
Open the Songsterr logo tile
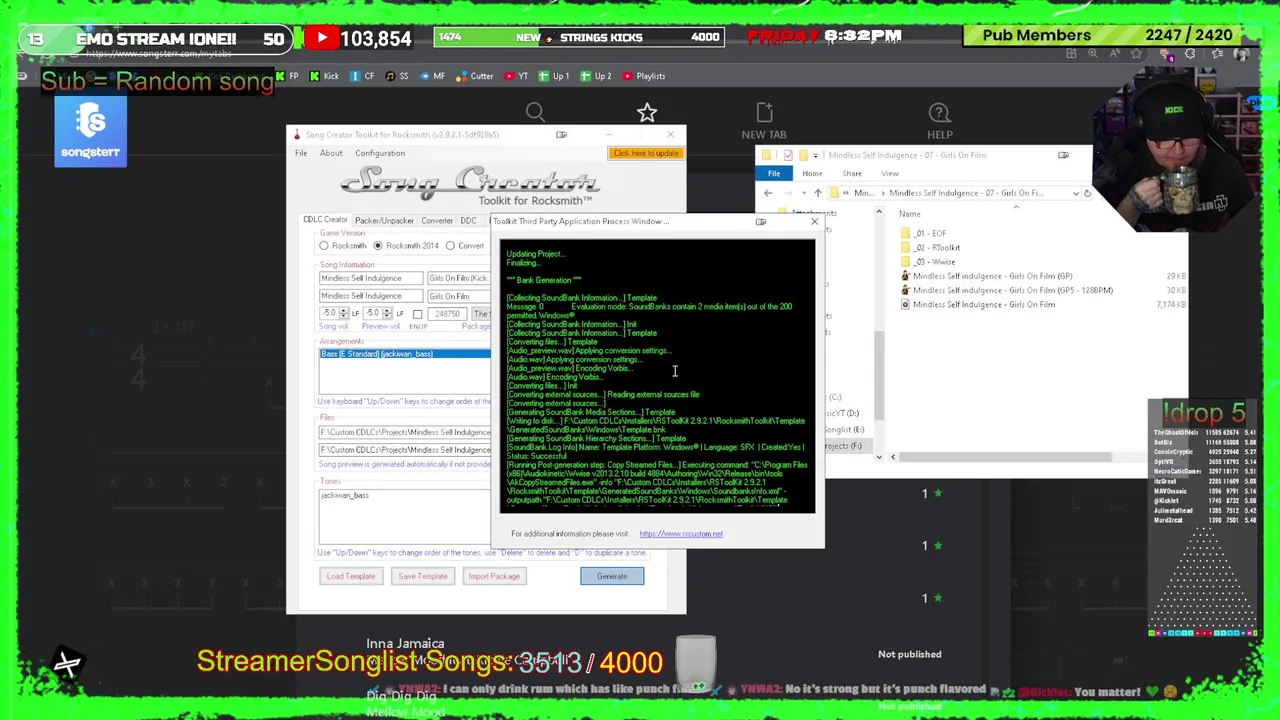click(91, 132)
